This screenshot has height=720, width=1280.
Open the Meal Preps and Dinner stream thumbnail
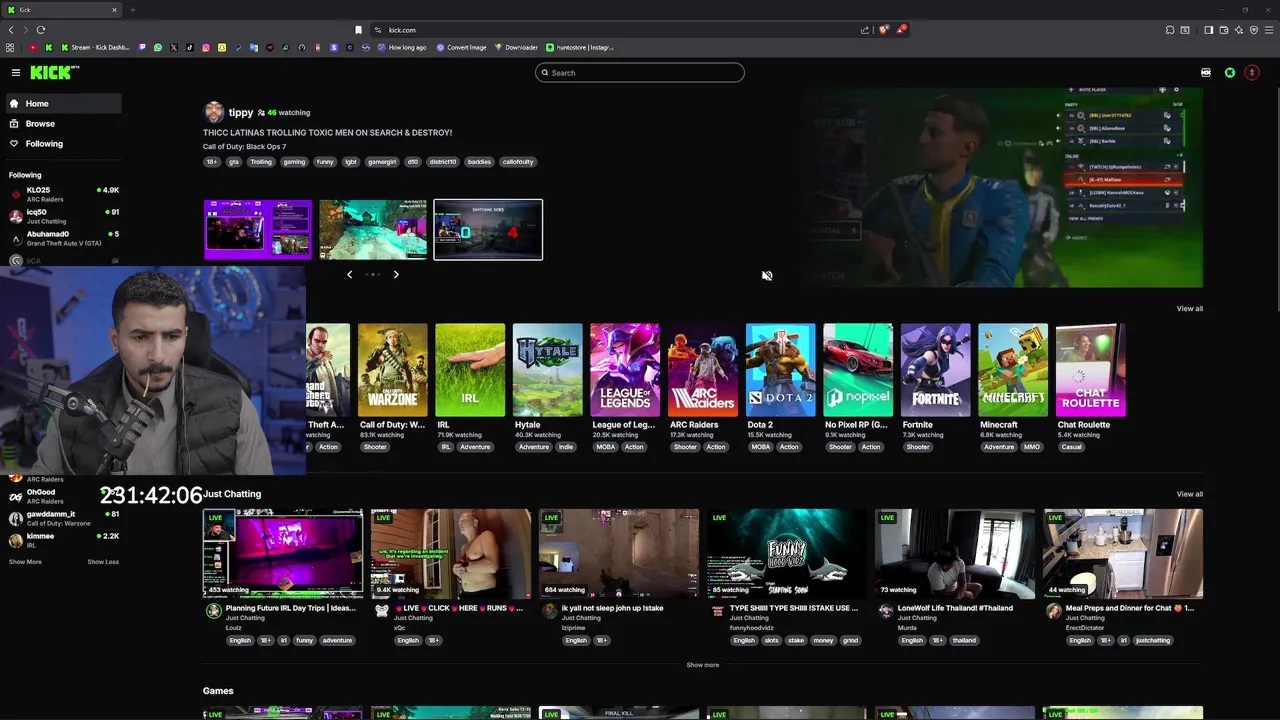pyautogui.click(x=1123, y=553)
